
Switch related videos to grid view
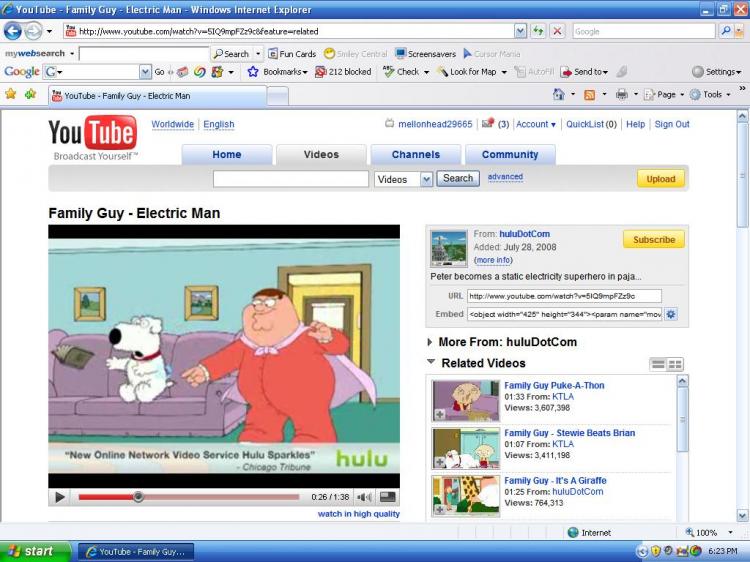[x=675, y=364]
